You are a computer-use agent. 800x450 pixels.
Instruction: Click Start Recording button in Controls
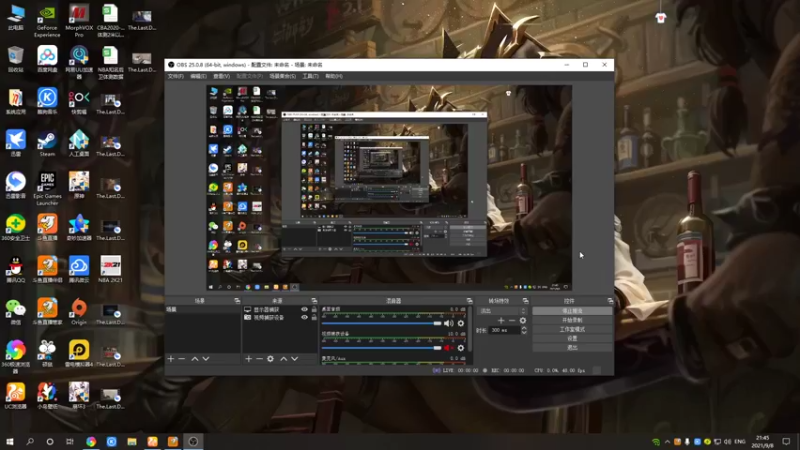[572, 320]
